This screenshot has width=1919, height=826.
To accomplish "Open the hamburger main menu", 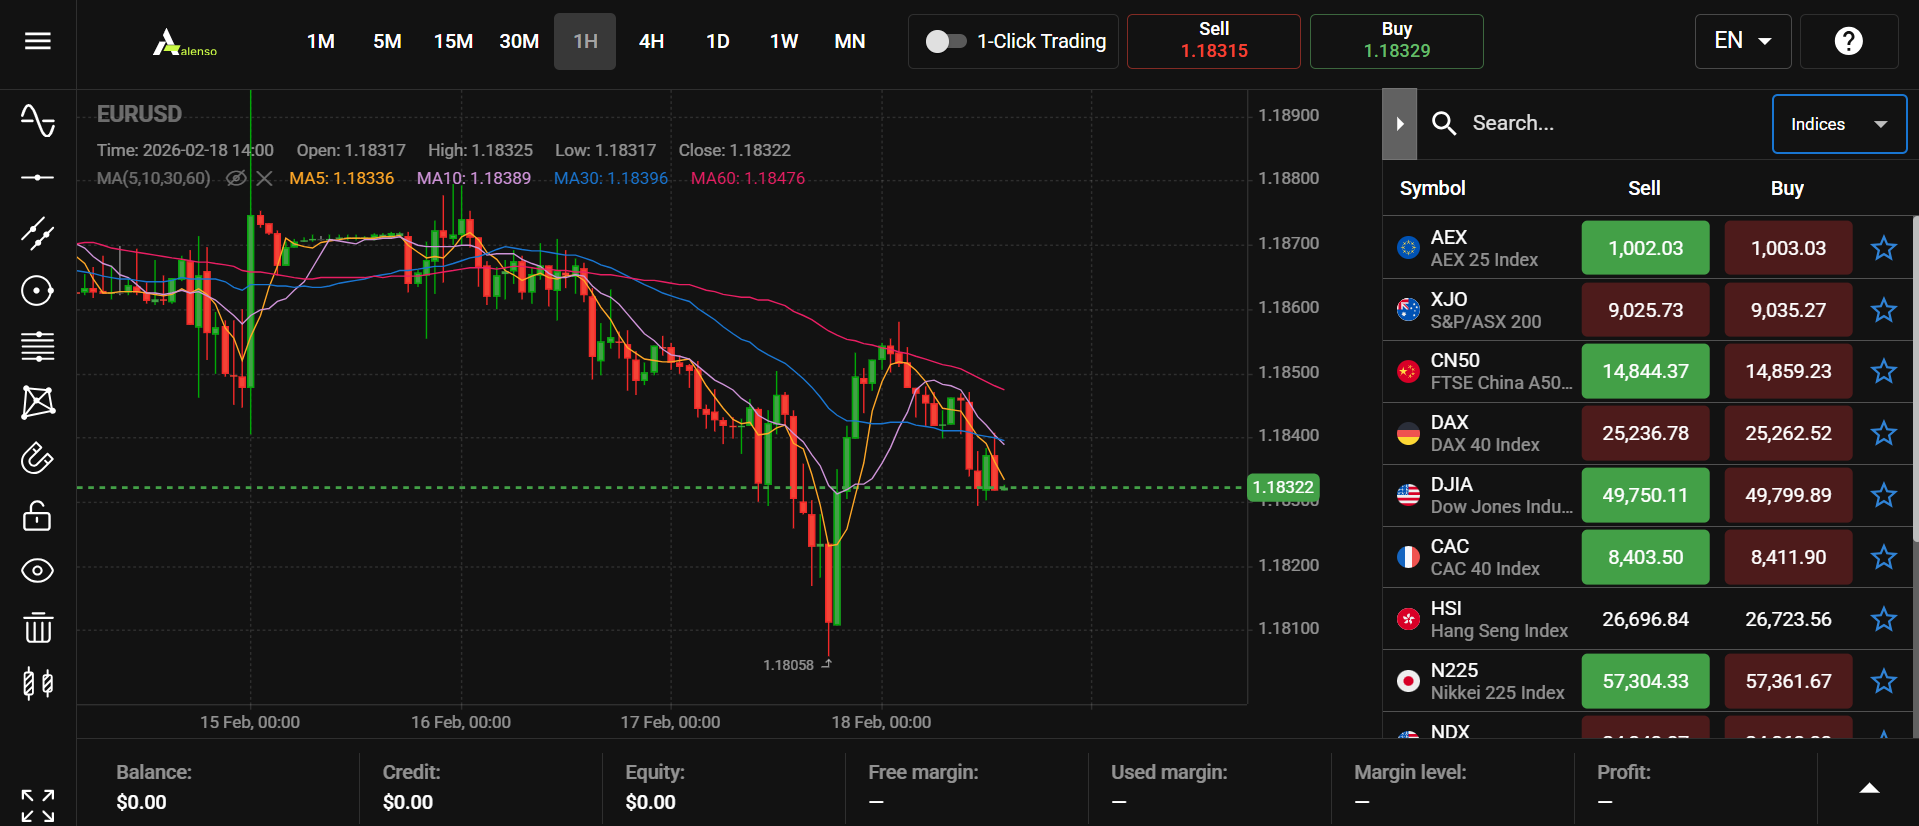I will [x=38, y=41].
